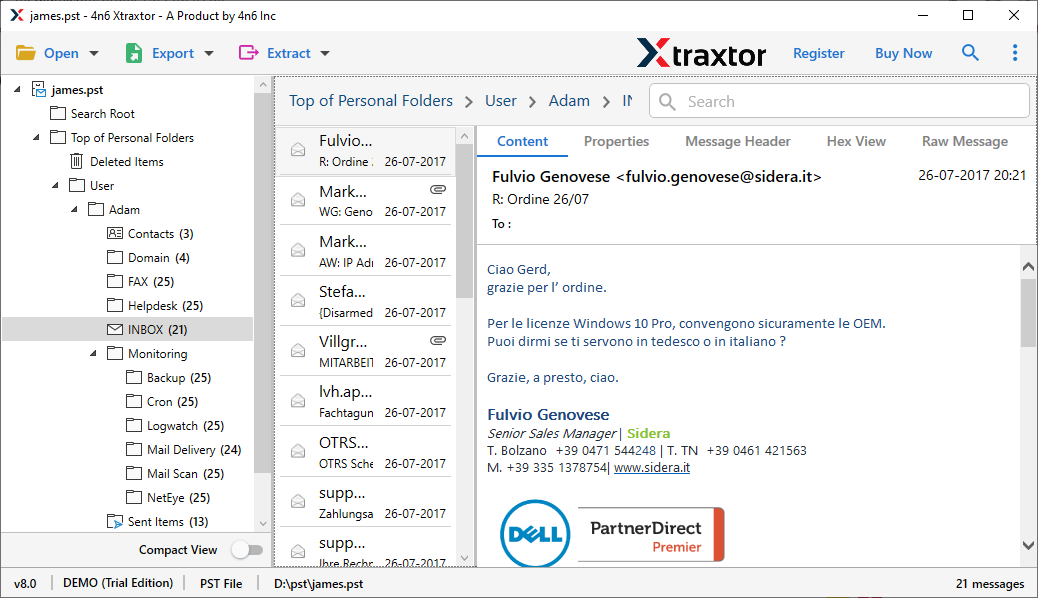The width and height of the screenshot is (1038, 598).
Task: Open the Export dropdown arrow
Action: pos(209,52)
